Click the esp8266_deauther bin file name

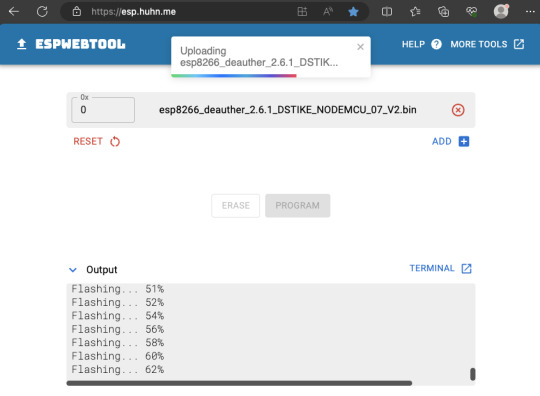tap(288, 110)
